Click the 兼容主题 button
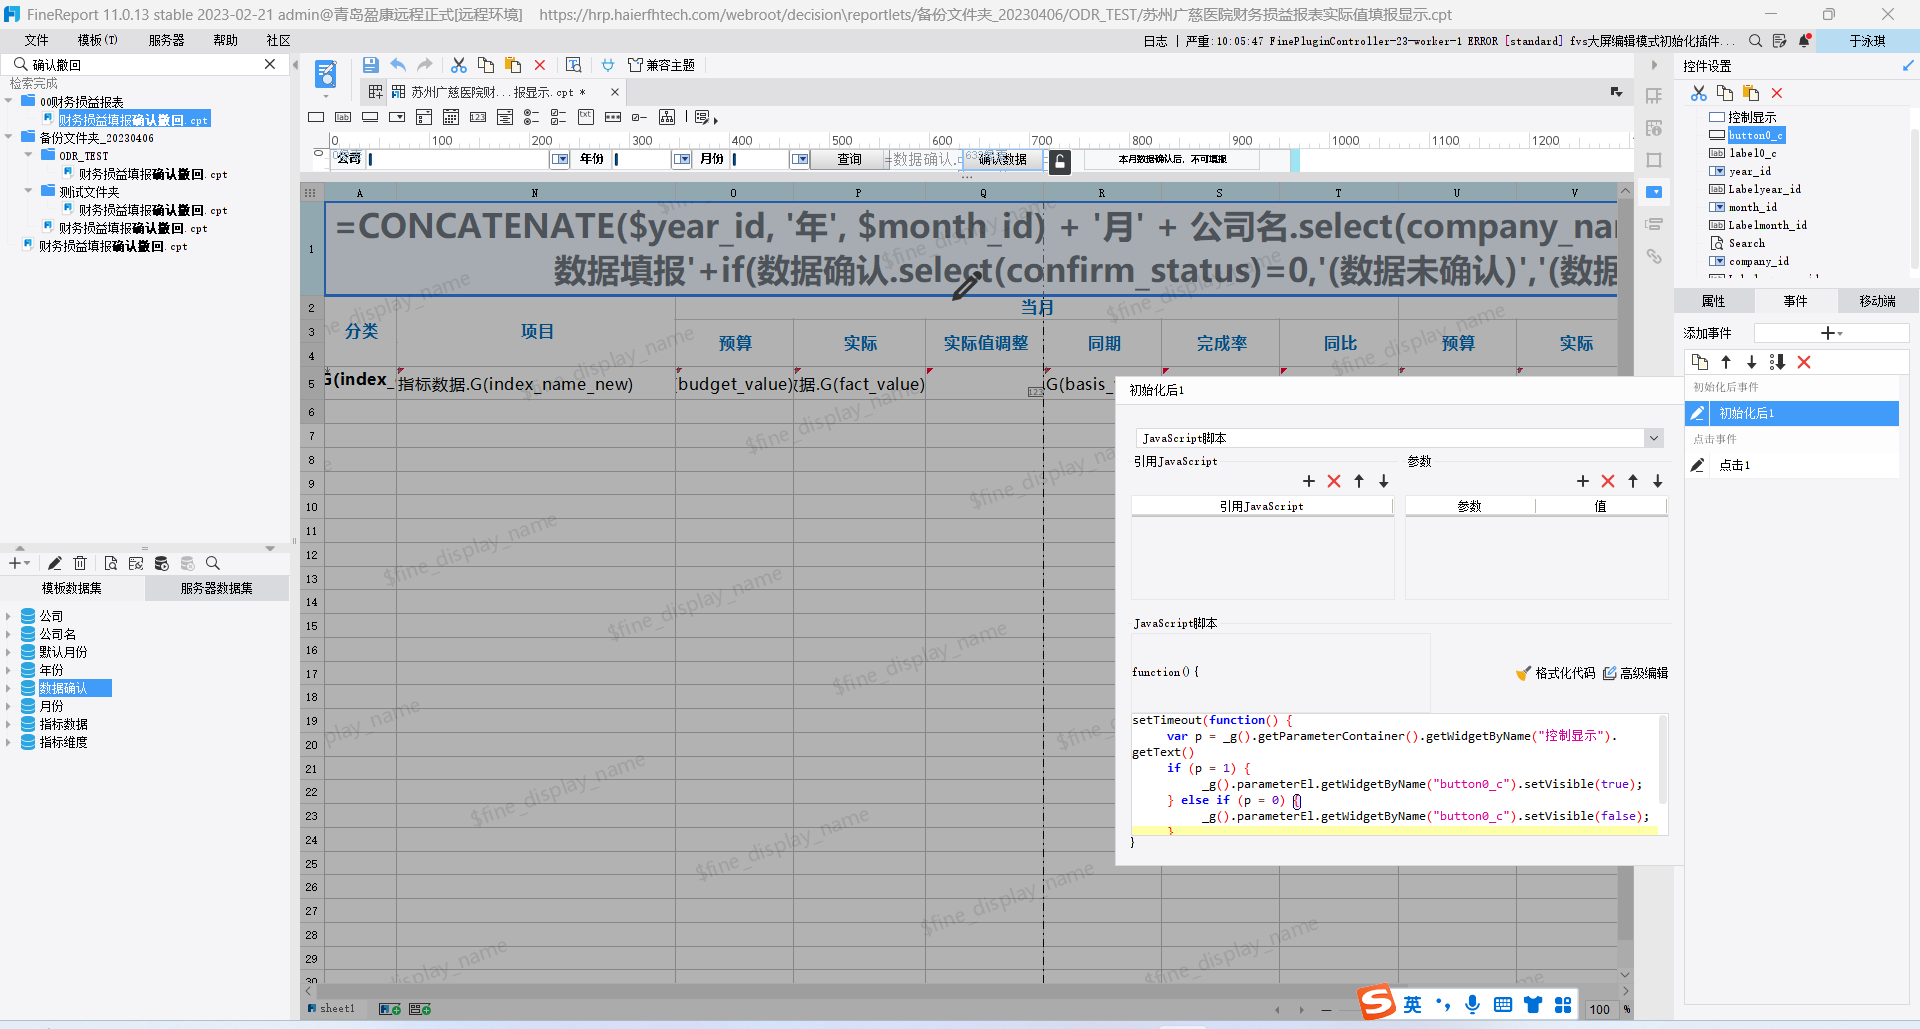 661,65
